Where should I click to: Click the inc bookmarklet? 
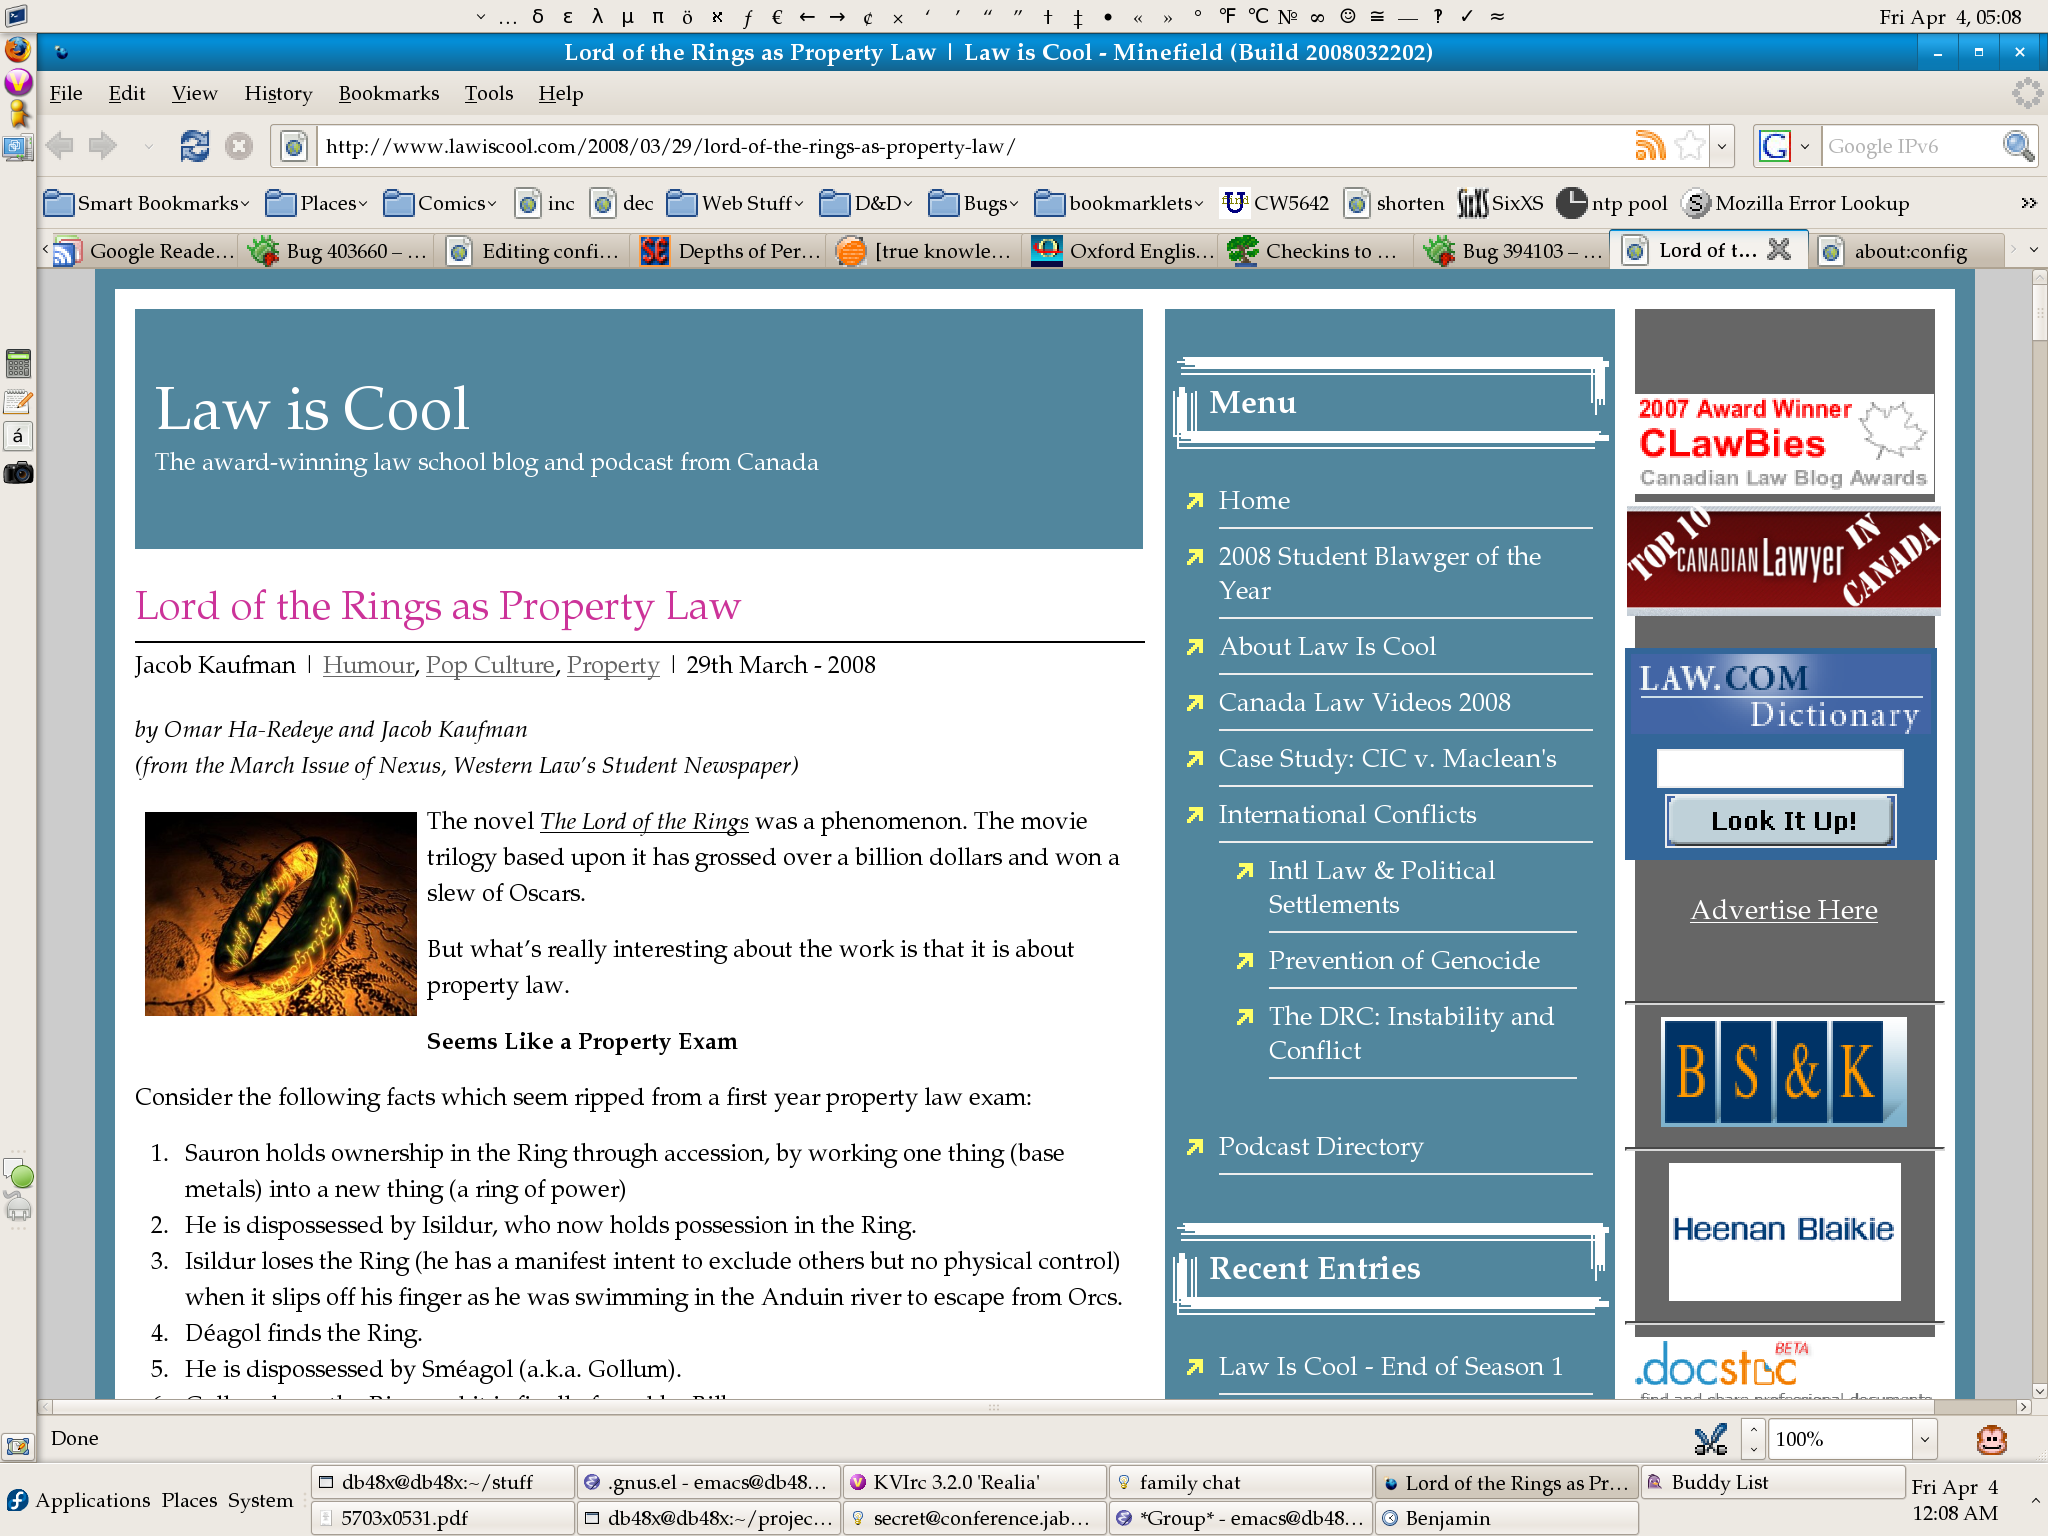[545, 203]
